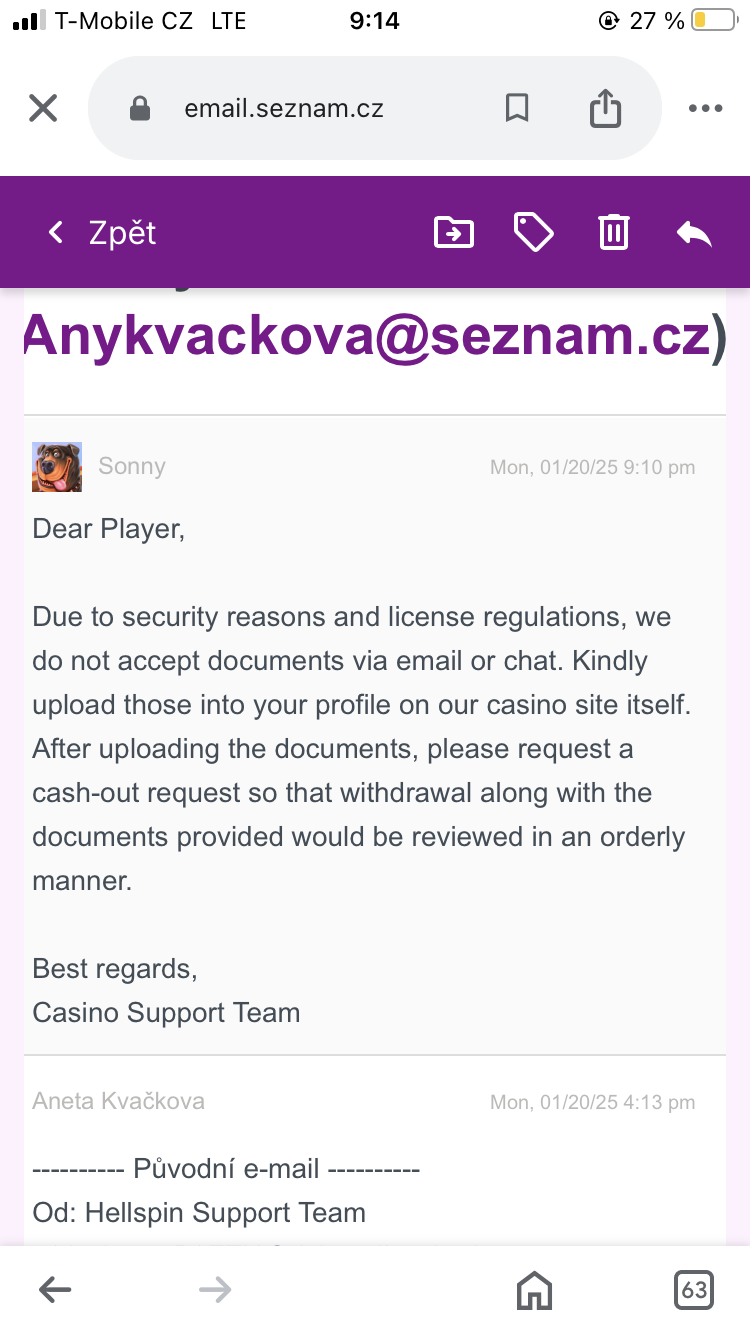Delete the email with the trash icon
Screen dimensions: 750x1334
(x=613, y=231)
